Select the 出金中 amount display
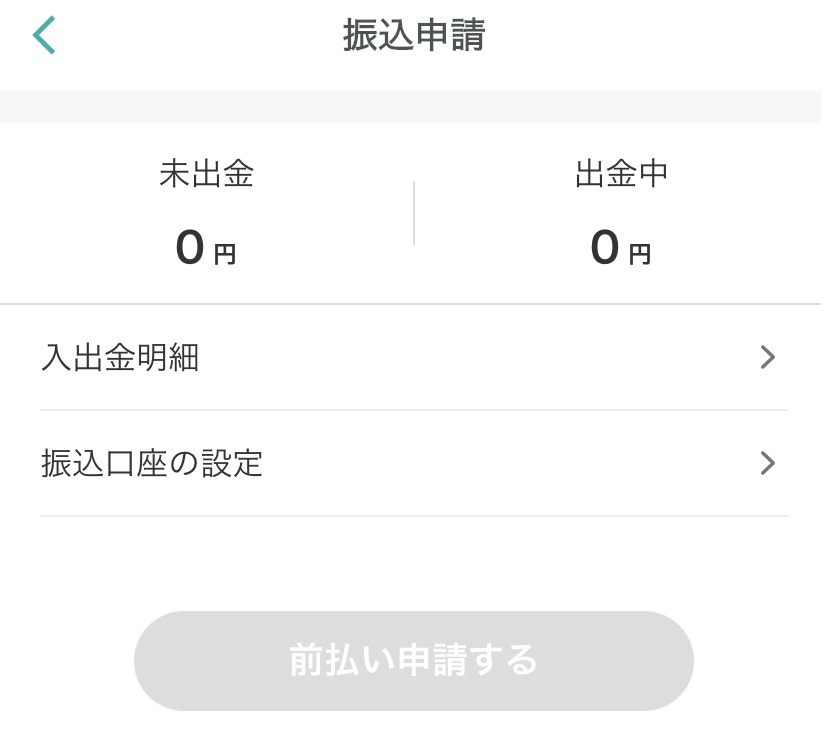The width and height of the screenshot is (829, 737). (621, 248)
